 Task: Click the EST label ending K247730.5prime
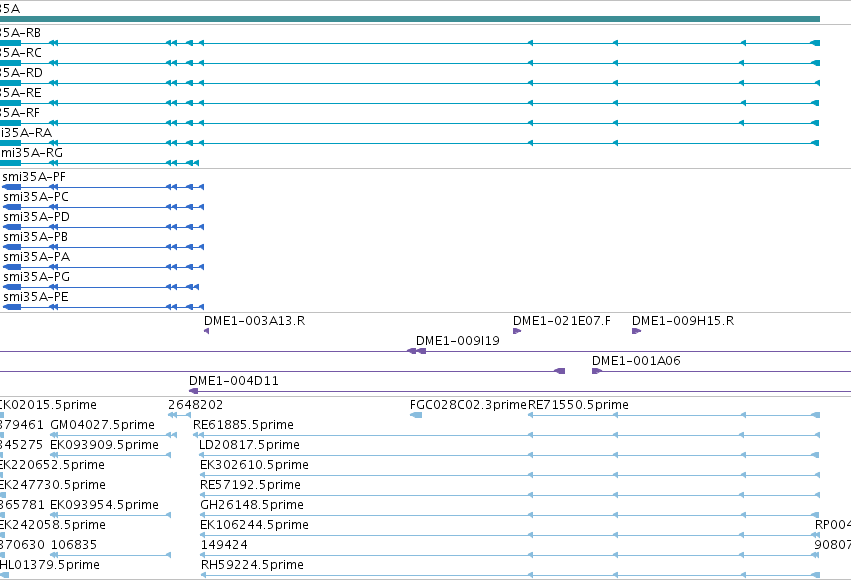click(x=53, y=485)
